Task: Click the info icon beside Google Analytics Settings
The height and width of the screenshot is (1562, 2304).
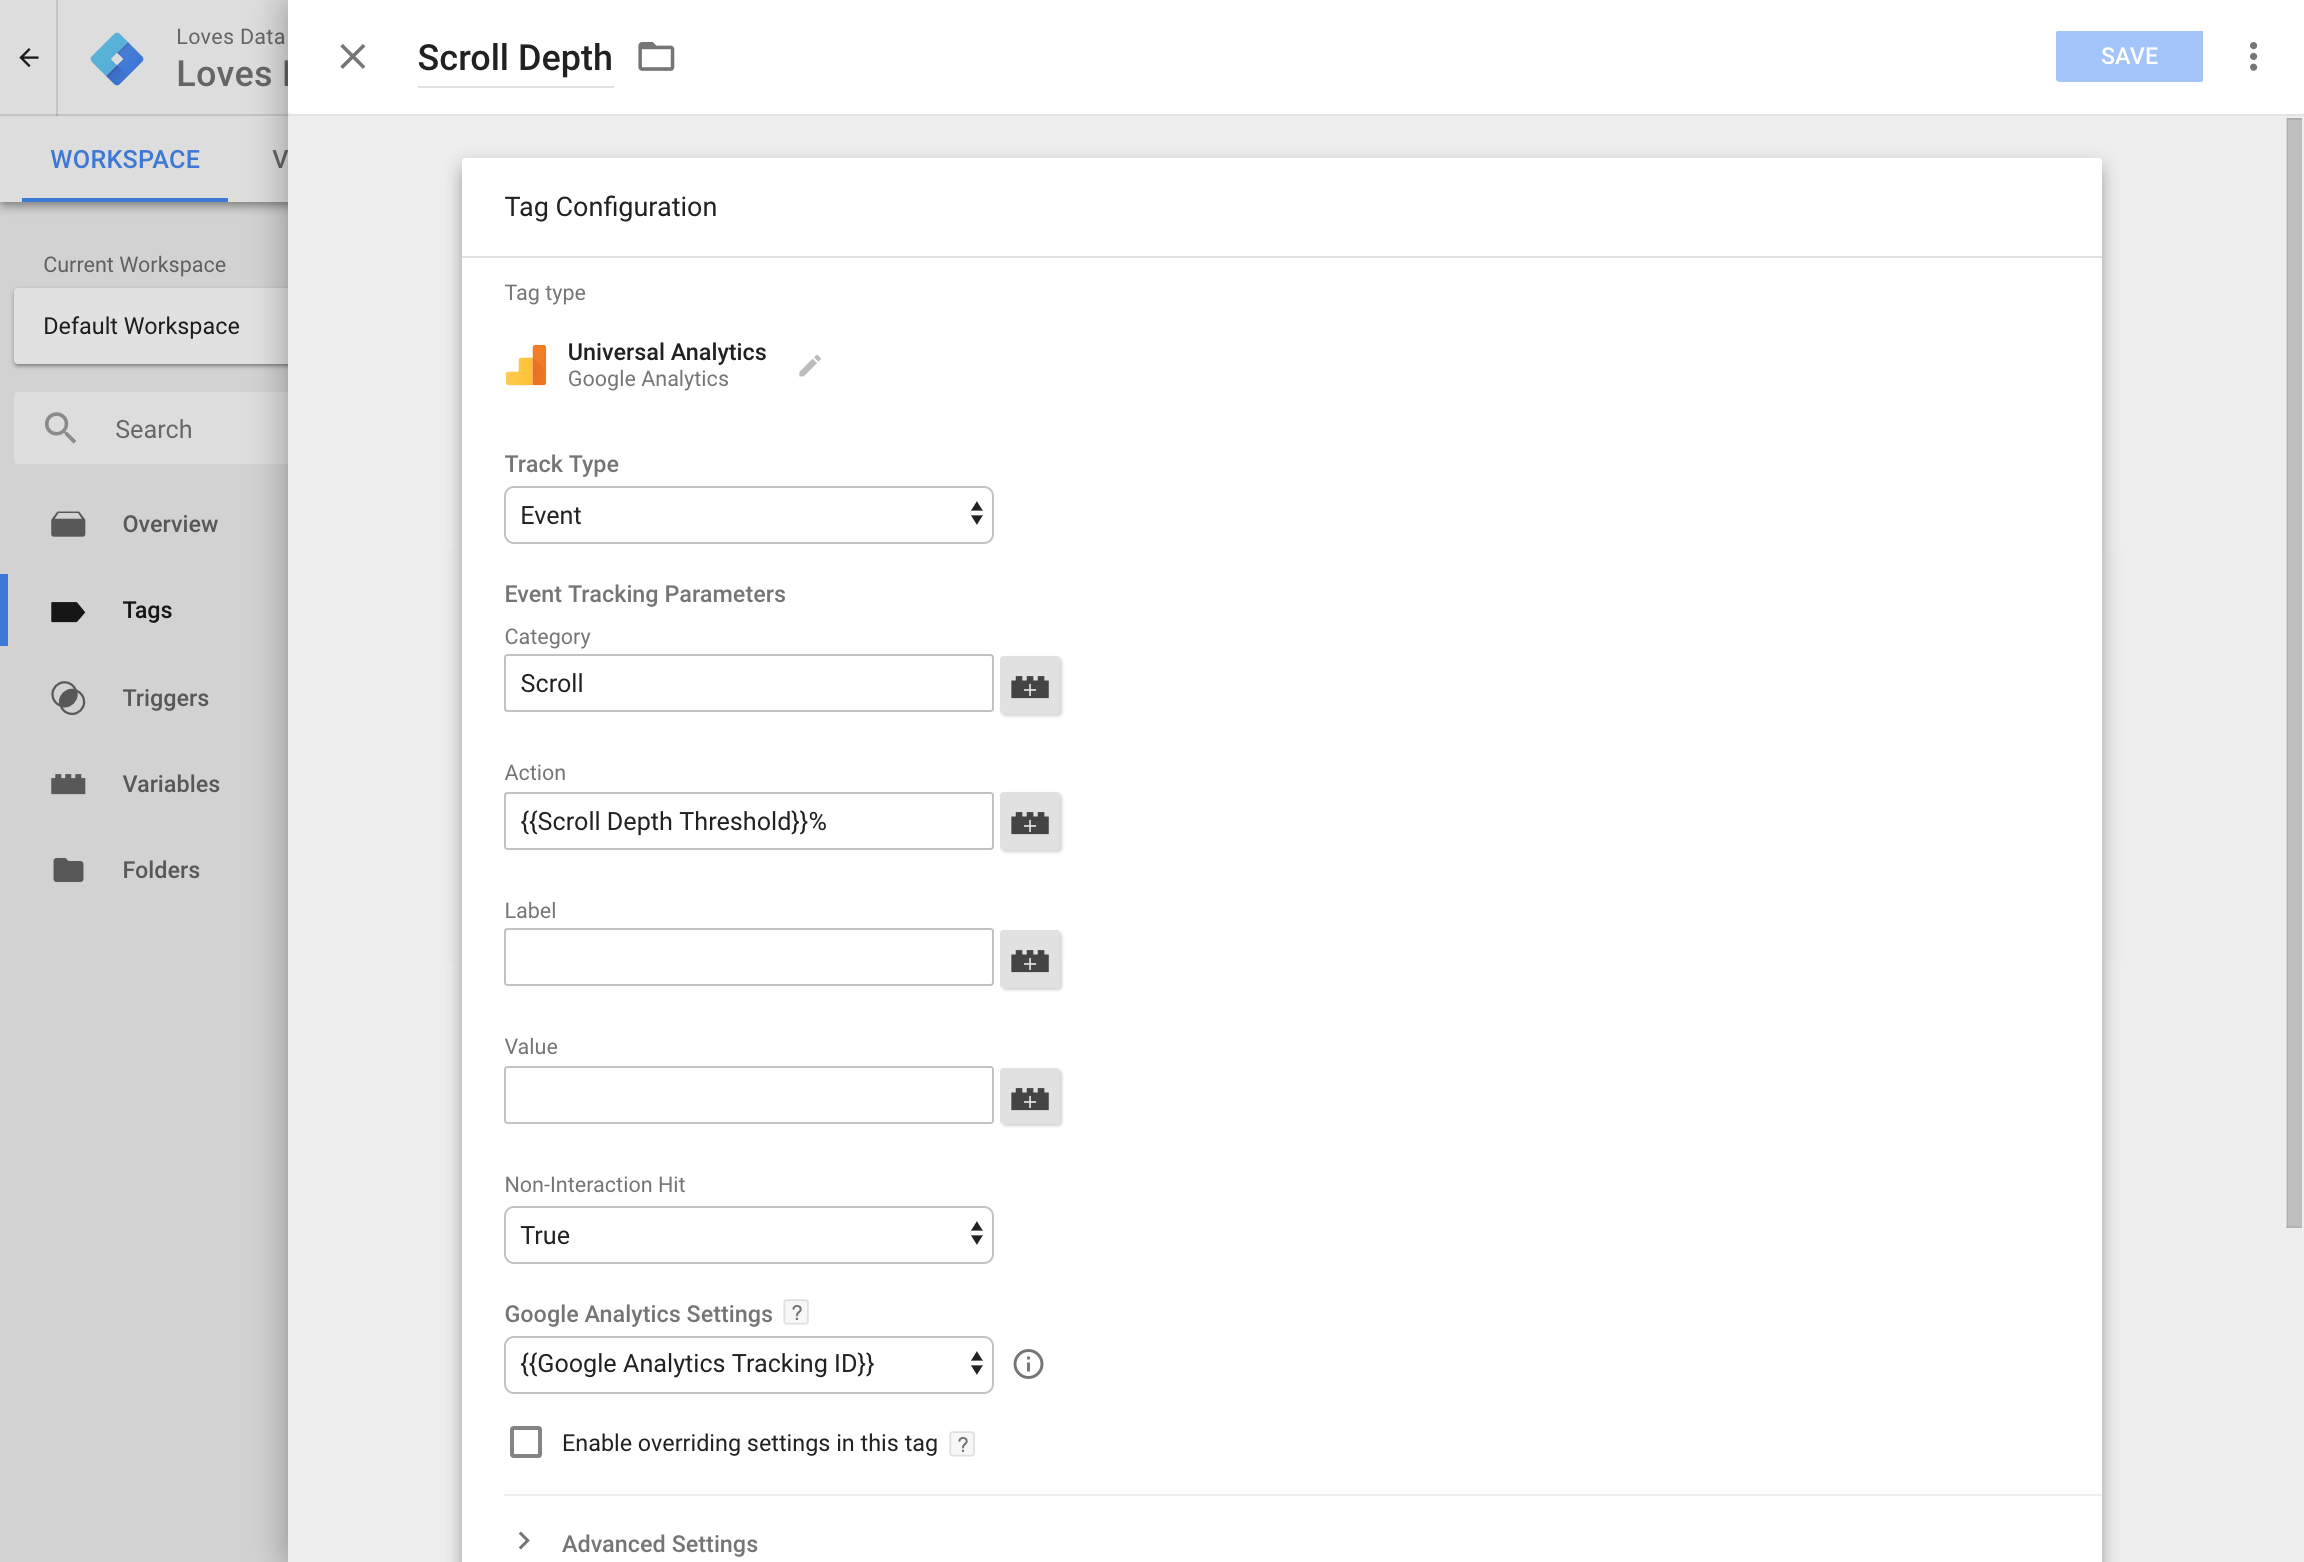Action: [1029, 1363]
